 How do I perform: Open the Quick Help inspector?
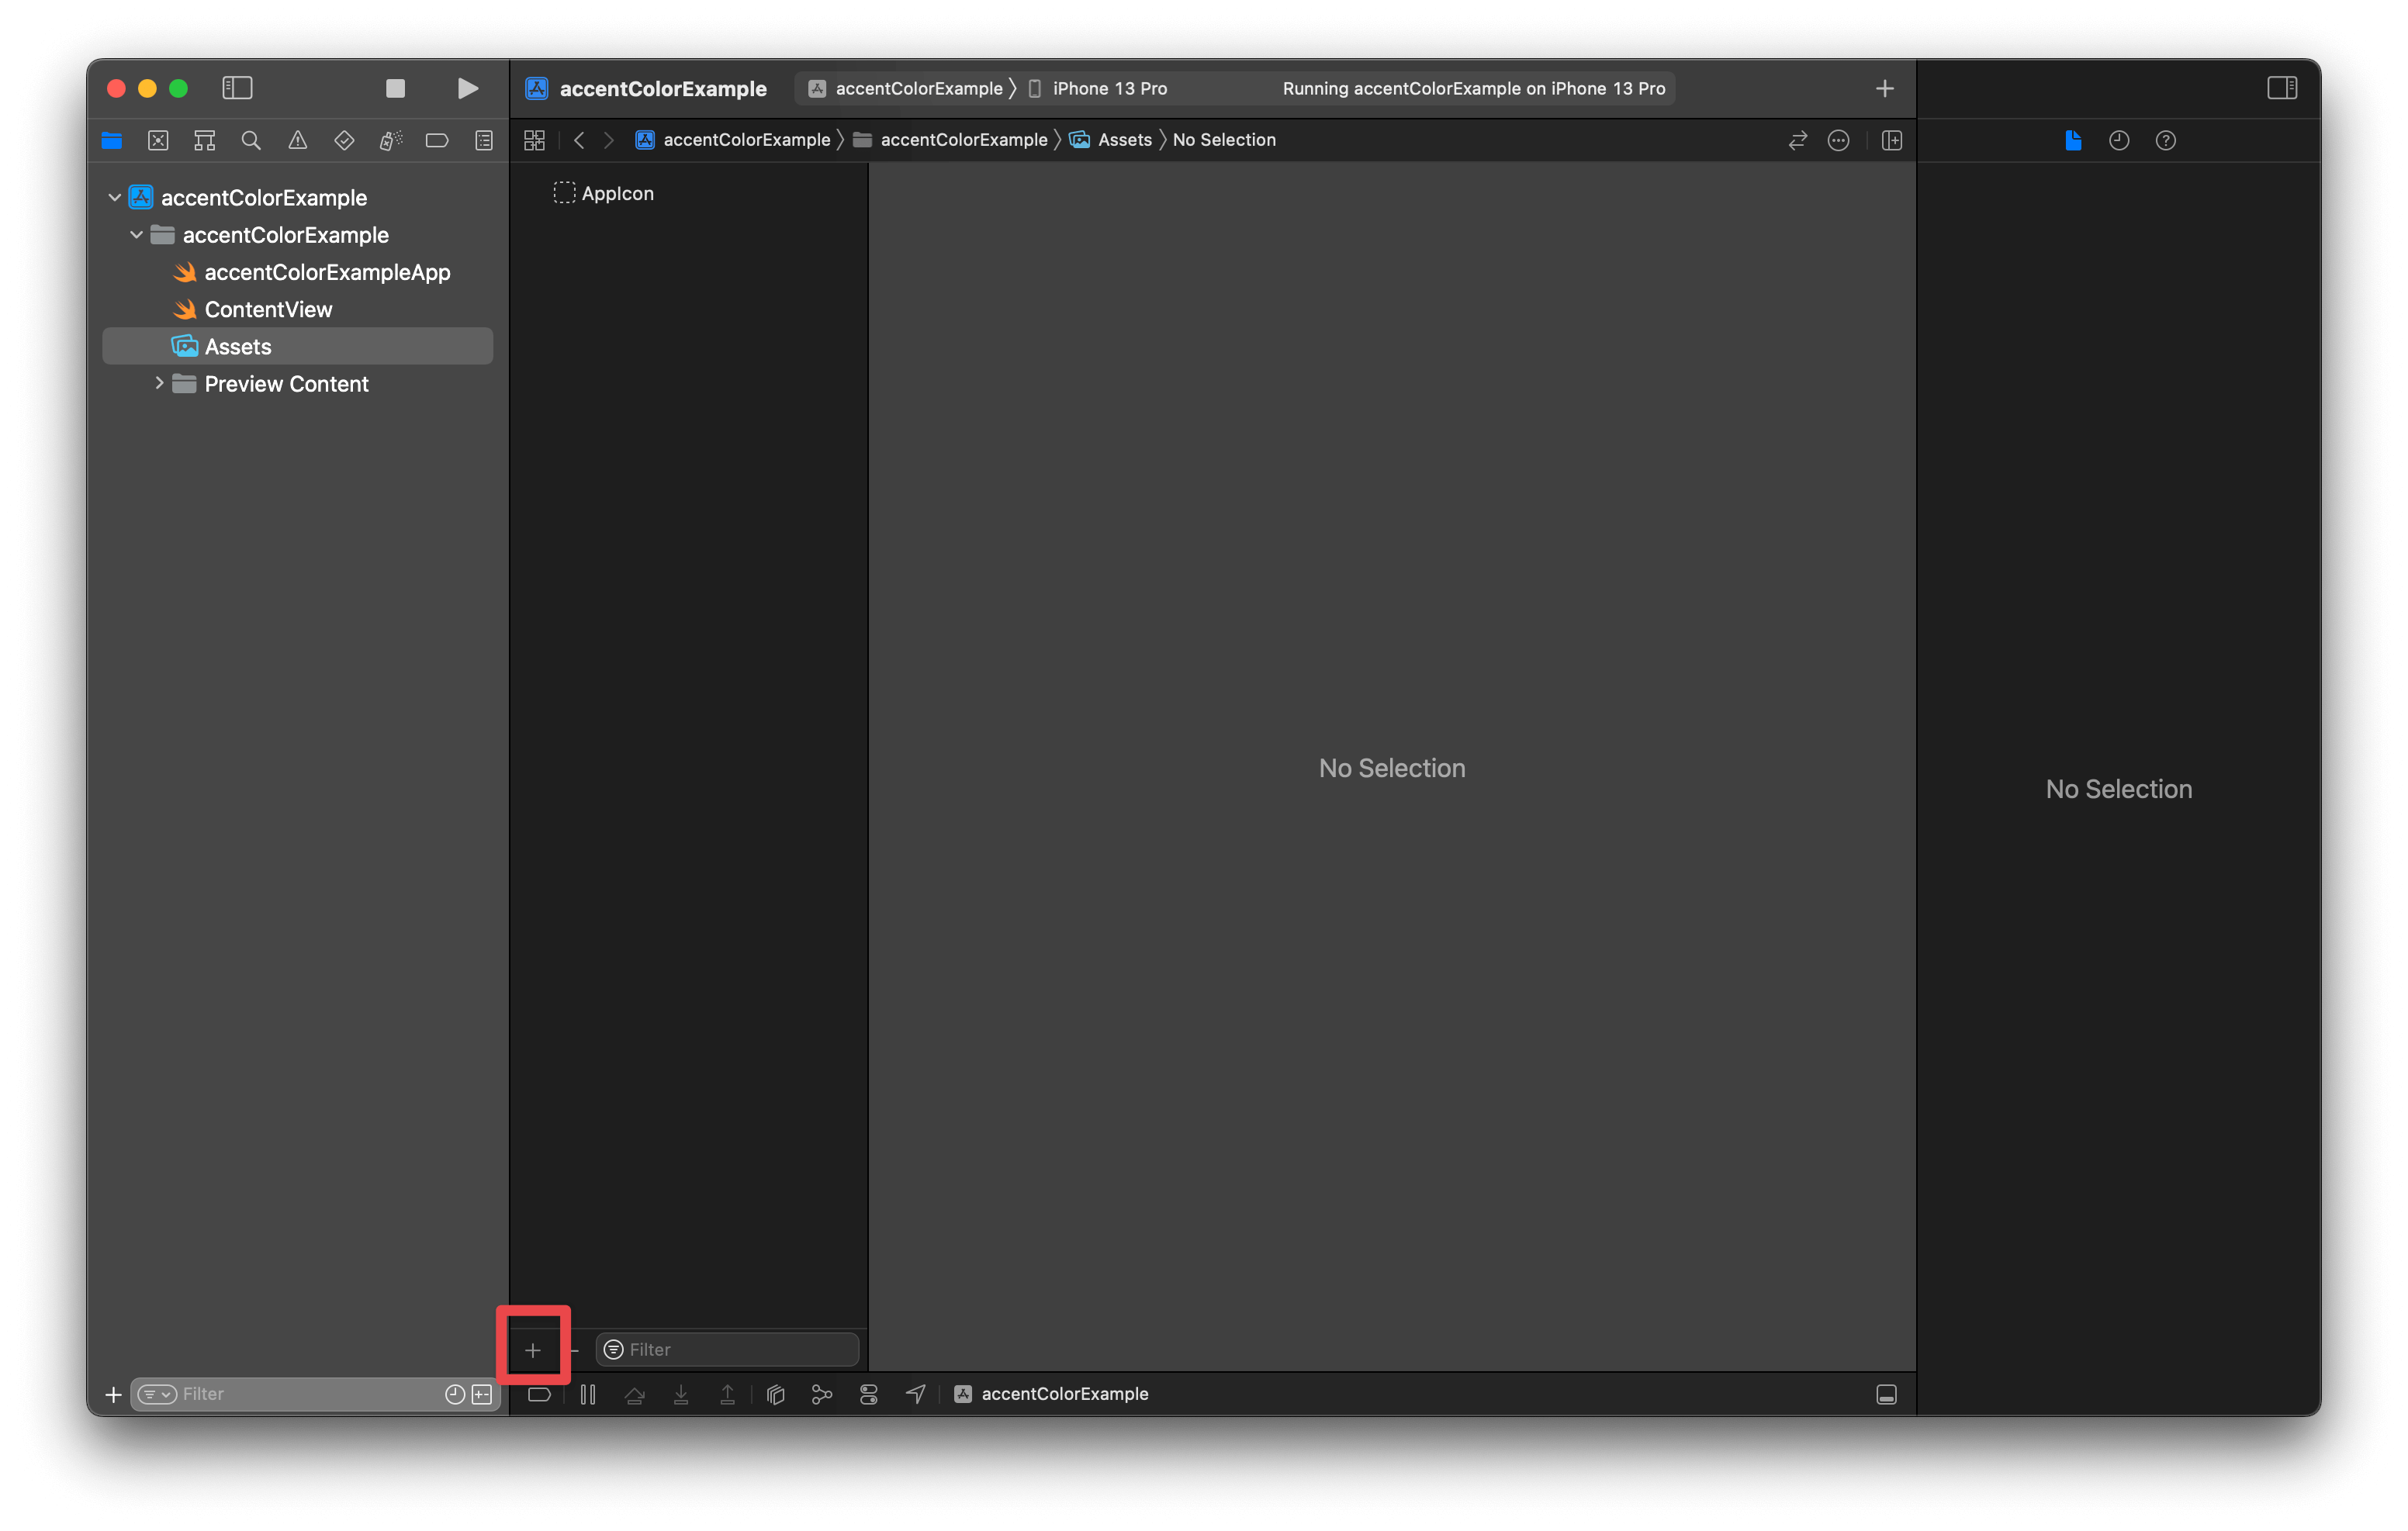pyautogui.click(x=2165, y=140)
